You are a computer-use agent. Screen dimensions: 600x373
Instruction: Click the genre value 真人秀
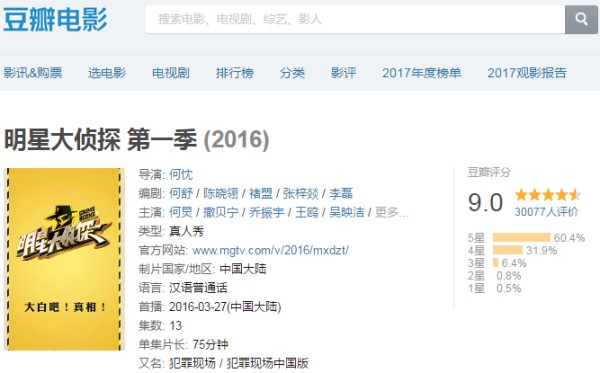(187, 231)
